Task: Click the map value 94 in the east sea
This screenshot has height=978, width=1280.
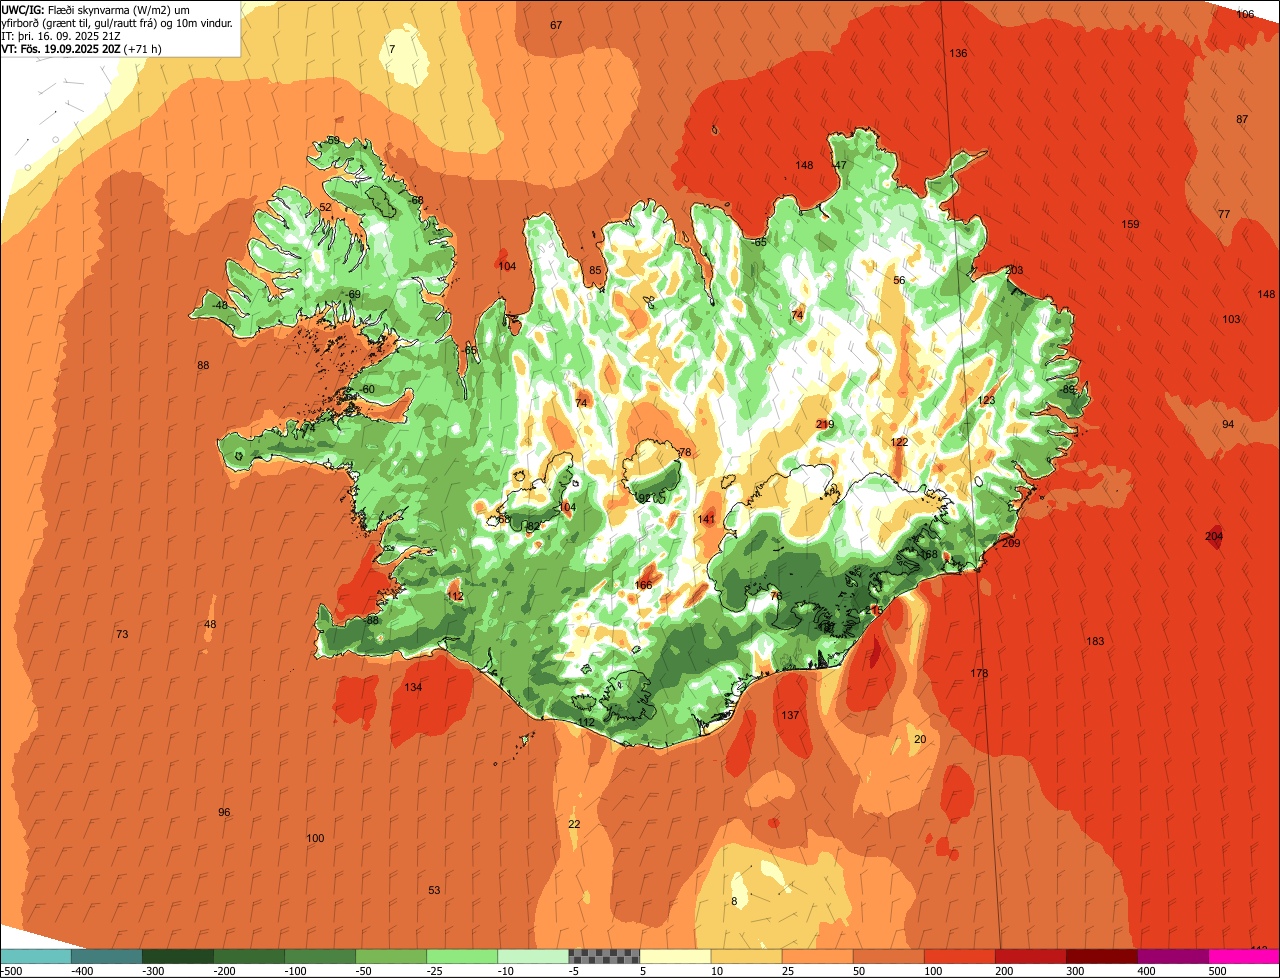Action: point(1228,424)
